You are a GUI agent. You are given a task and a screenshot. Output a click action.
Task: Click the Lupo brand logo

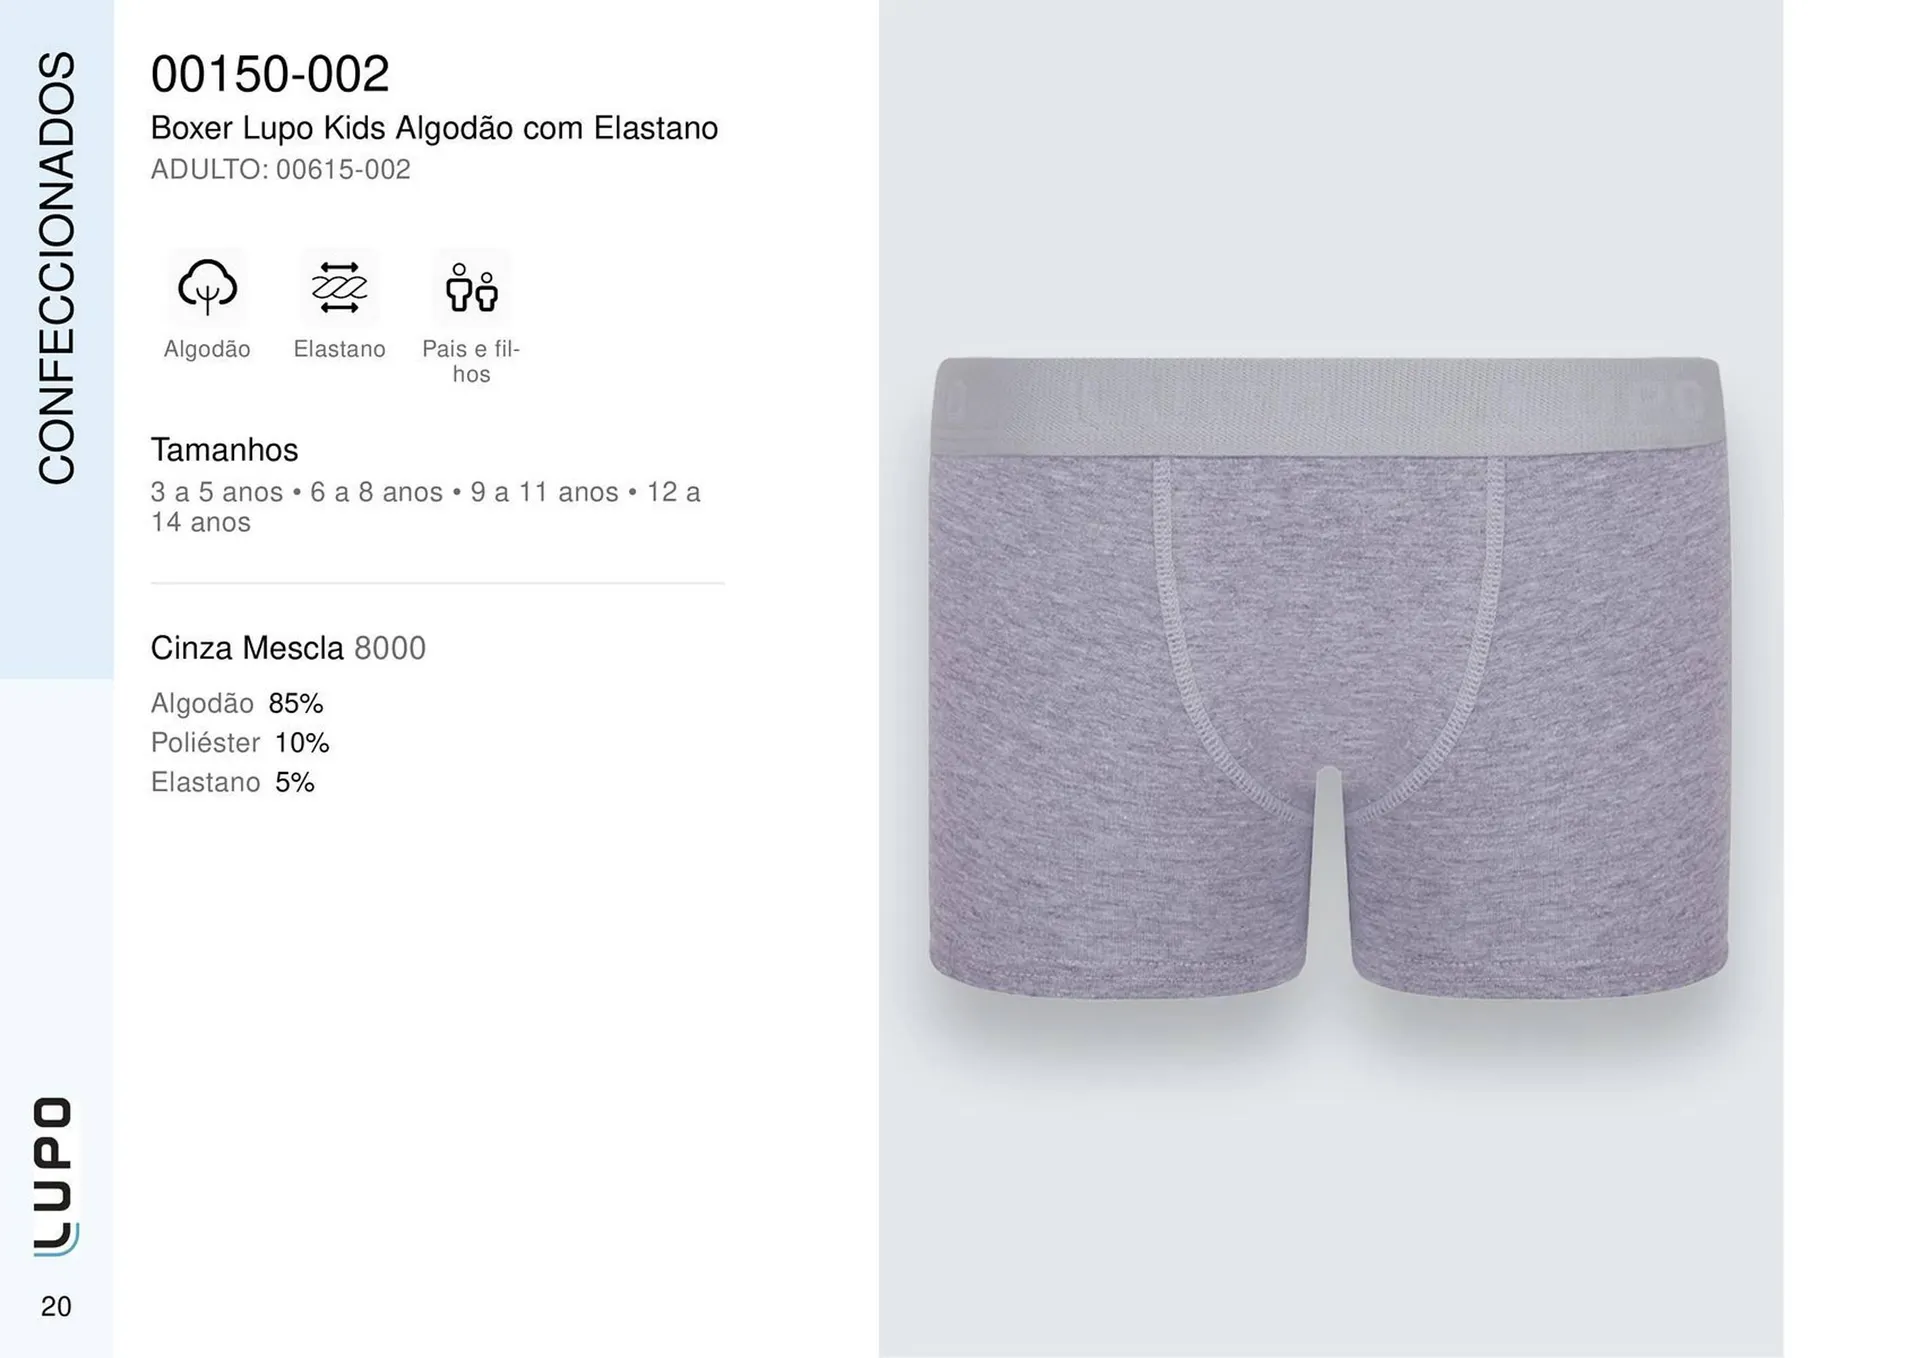tap(54, 1176)
